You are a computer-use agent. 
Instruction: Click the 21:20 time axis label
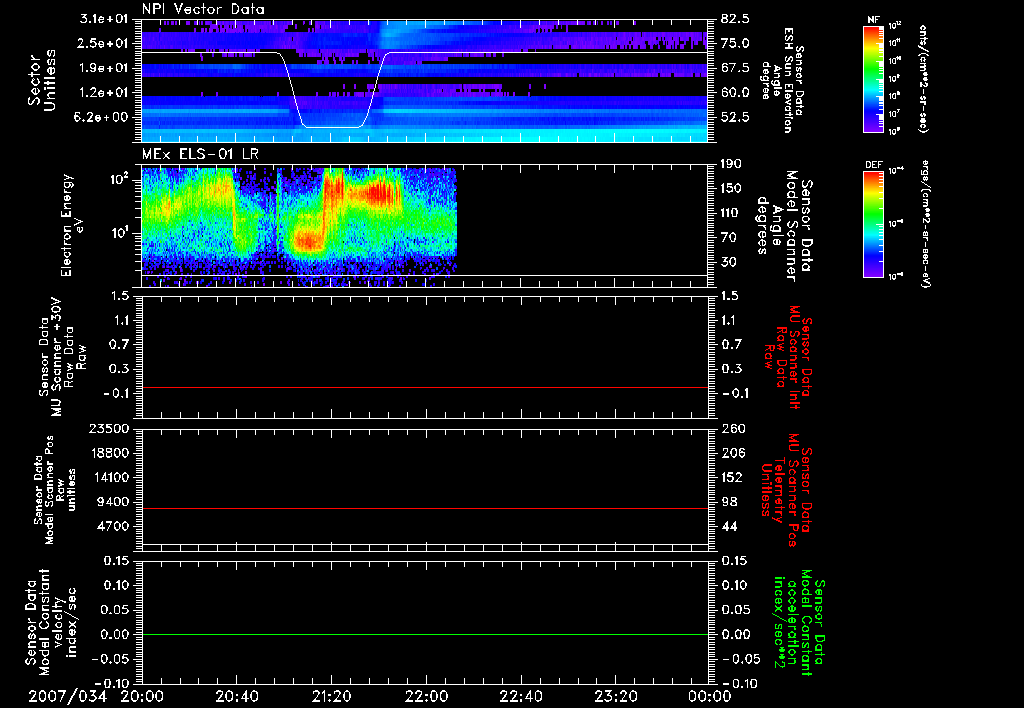click(331, 696)
